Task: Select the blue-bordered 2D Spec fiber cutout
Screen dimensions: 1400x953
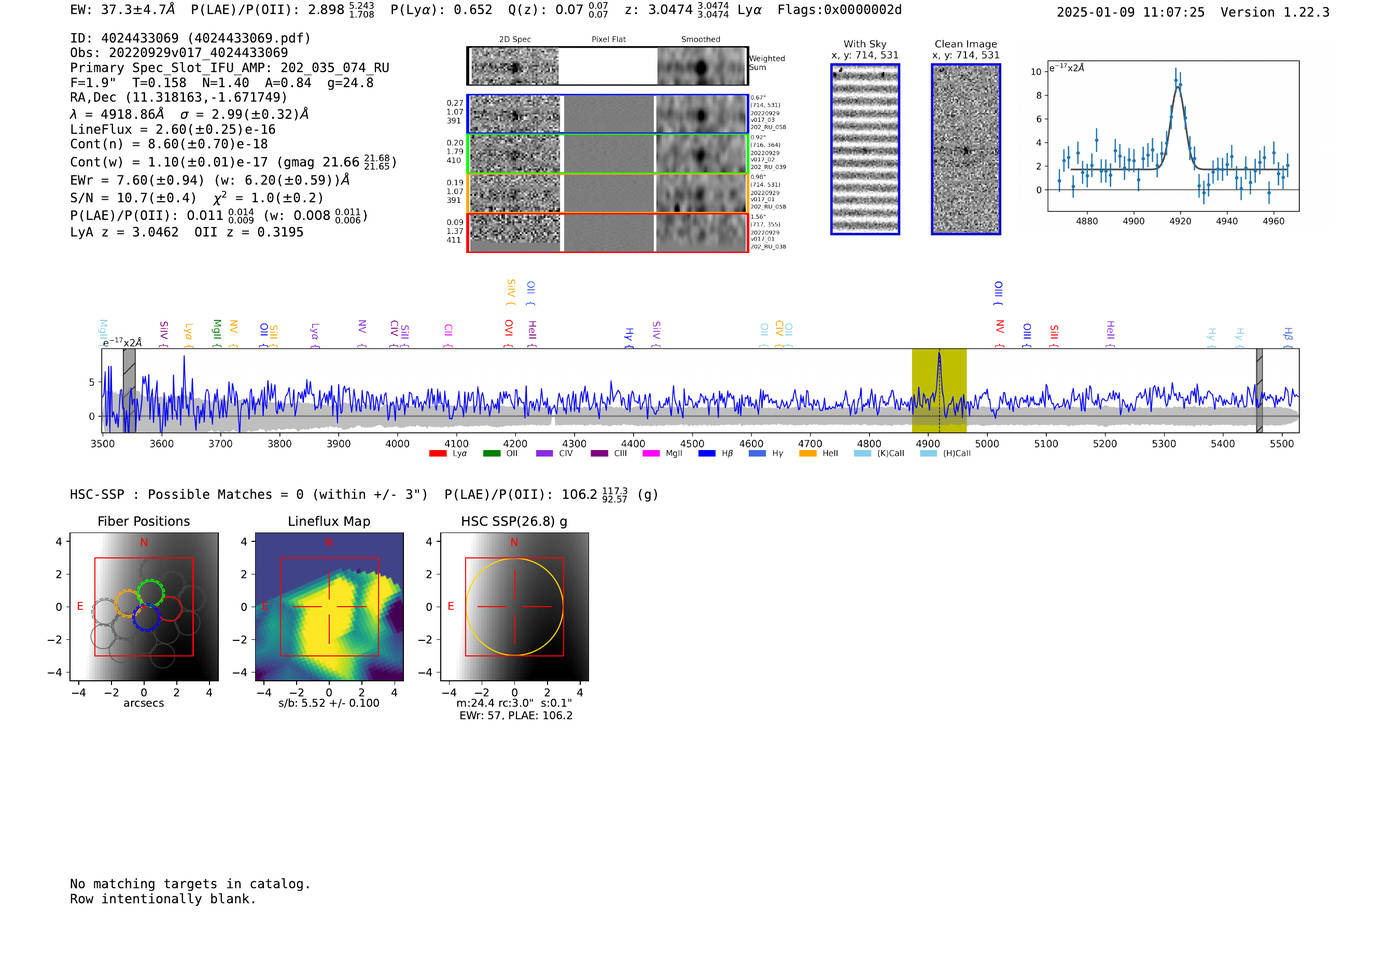Action: click(x=515, y=114)
